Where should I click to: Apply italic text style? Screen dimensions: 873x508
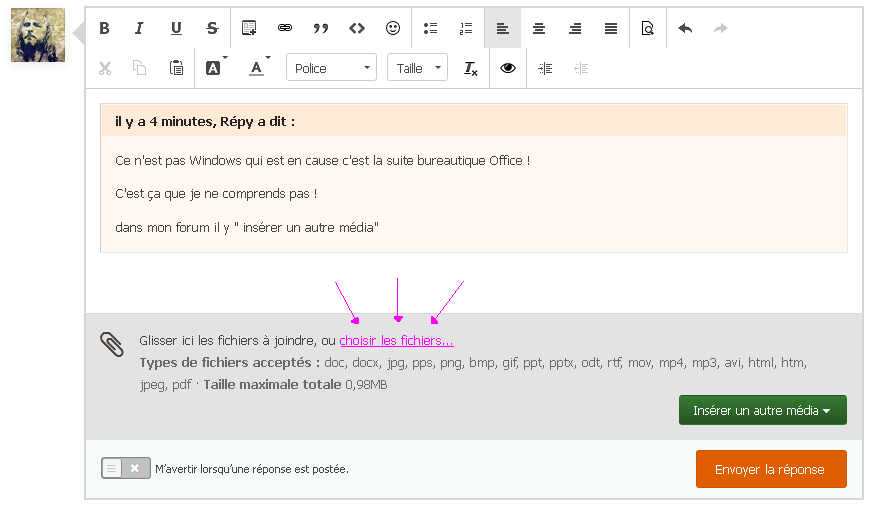point(140,28)
